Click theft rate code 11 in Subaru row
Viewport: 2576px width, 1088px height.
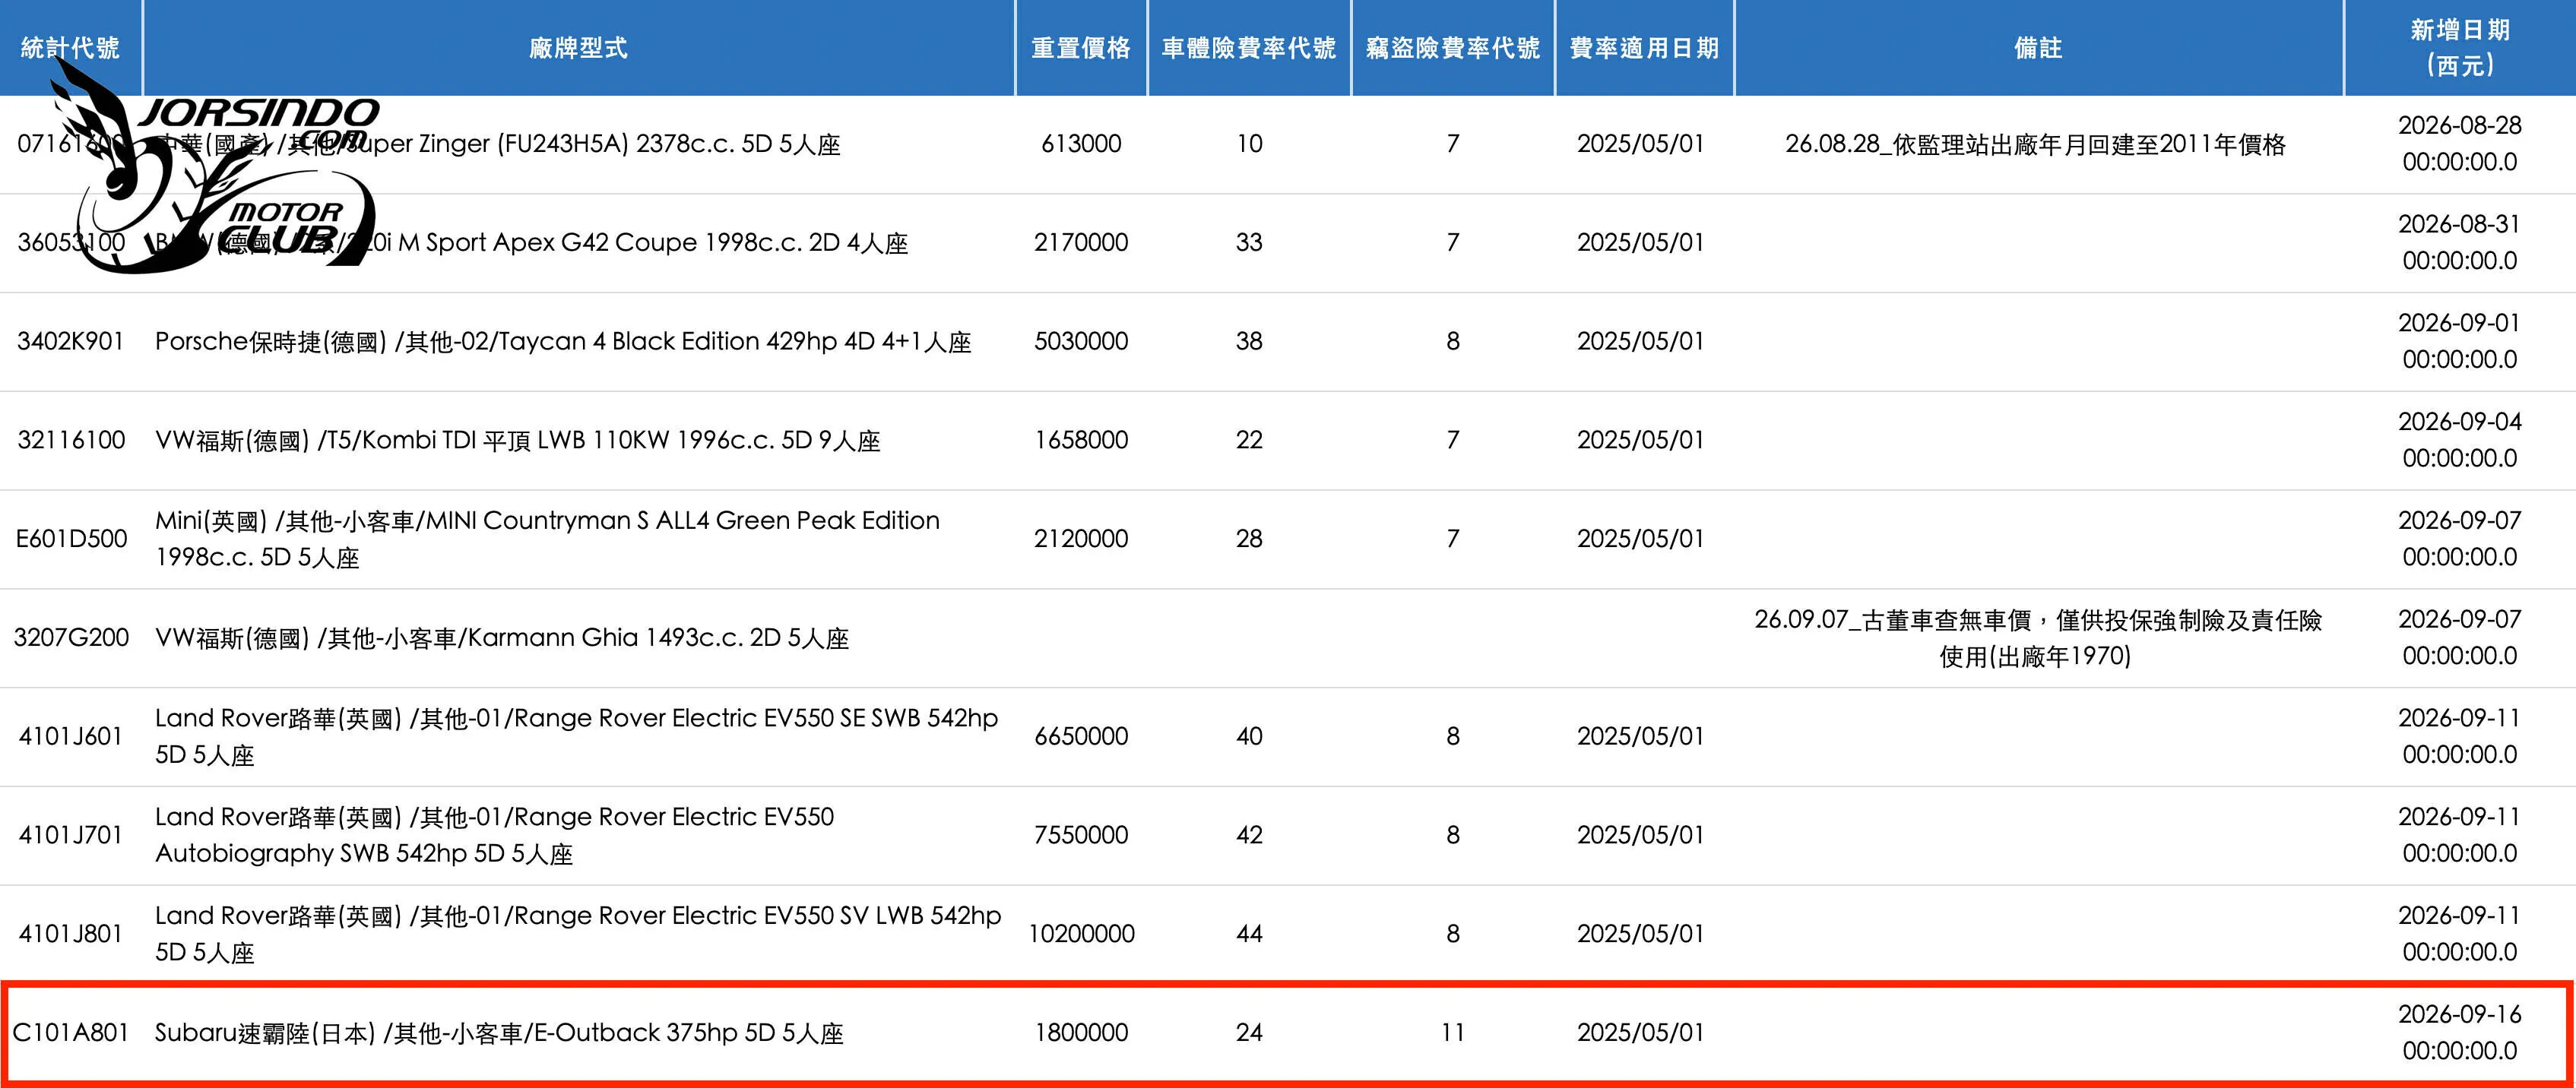tap(1453, 1033)
